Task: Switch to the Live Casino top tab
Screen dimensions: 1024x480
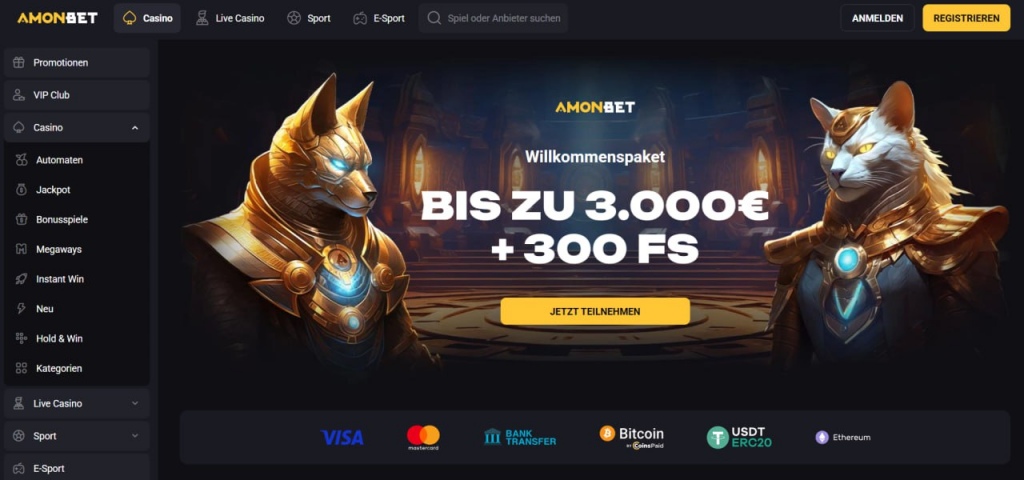Action: (x=230, y=18)
